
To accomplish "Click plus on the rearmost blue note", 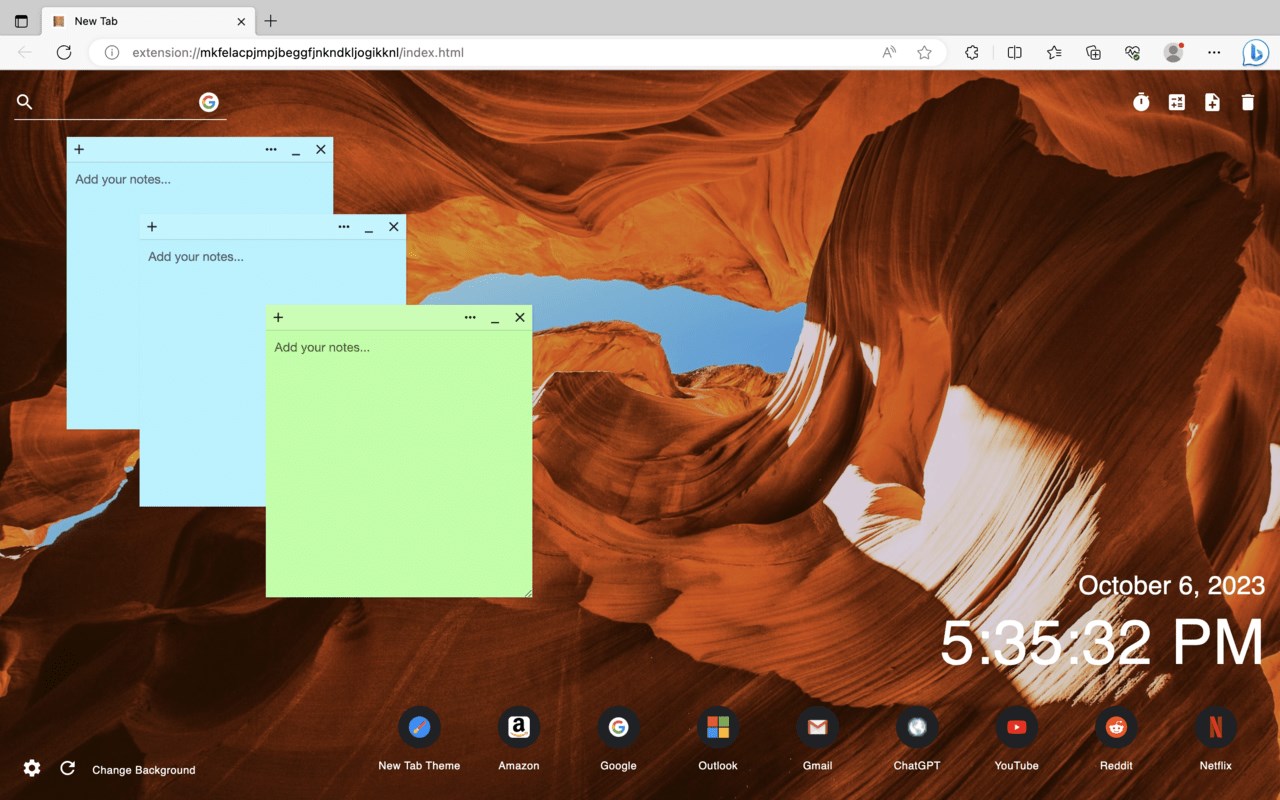I will 79,149.
